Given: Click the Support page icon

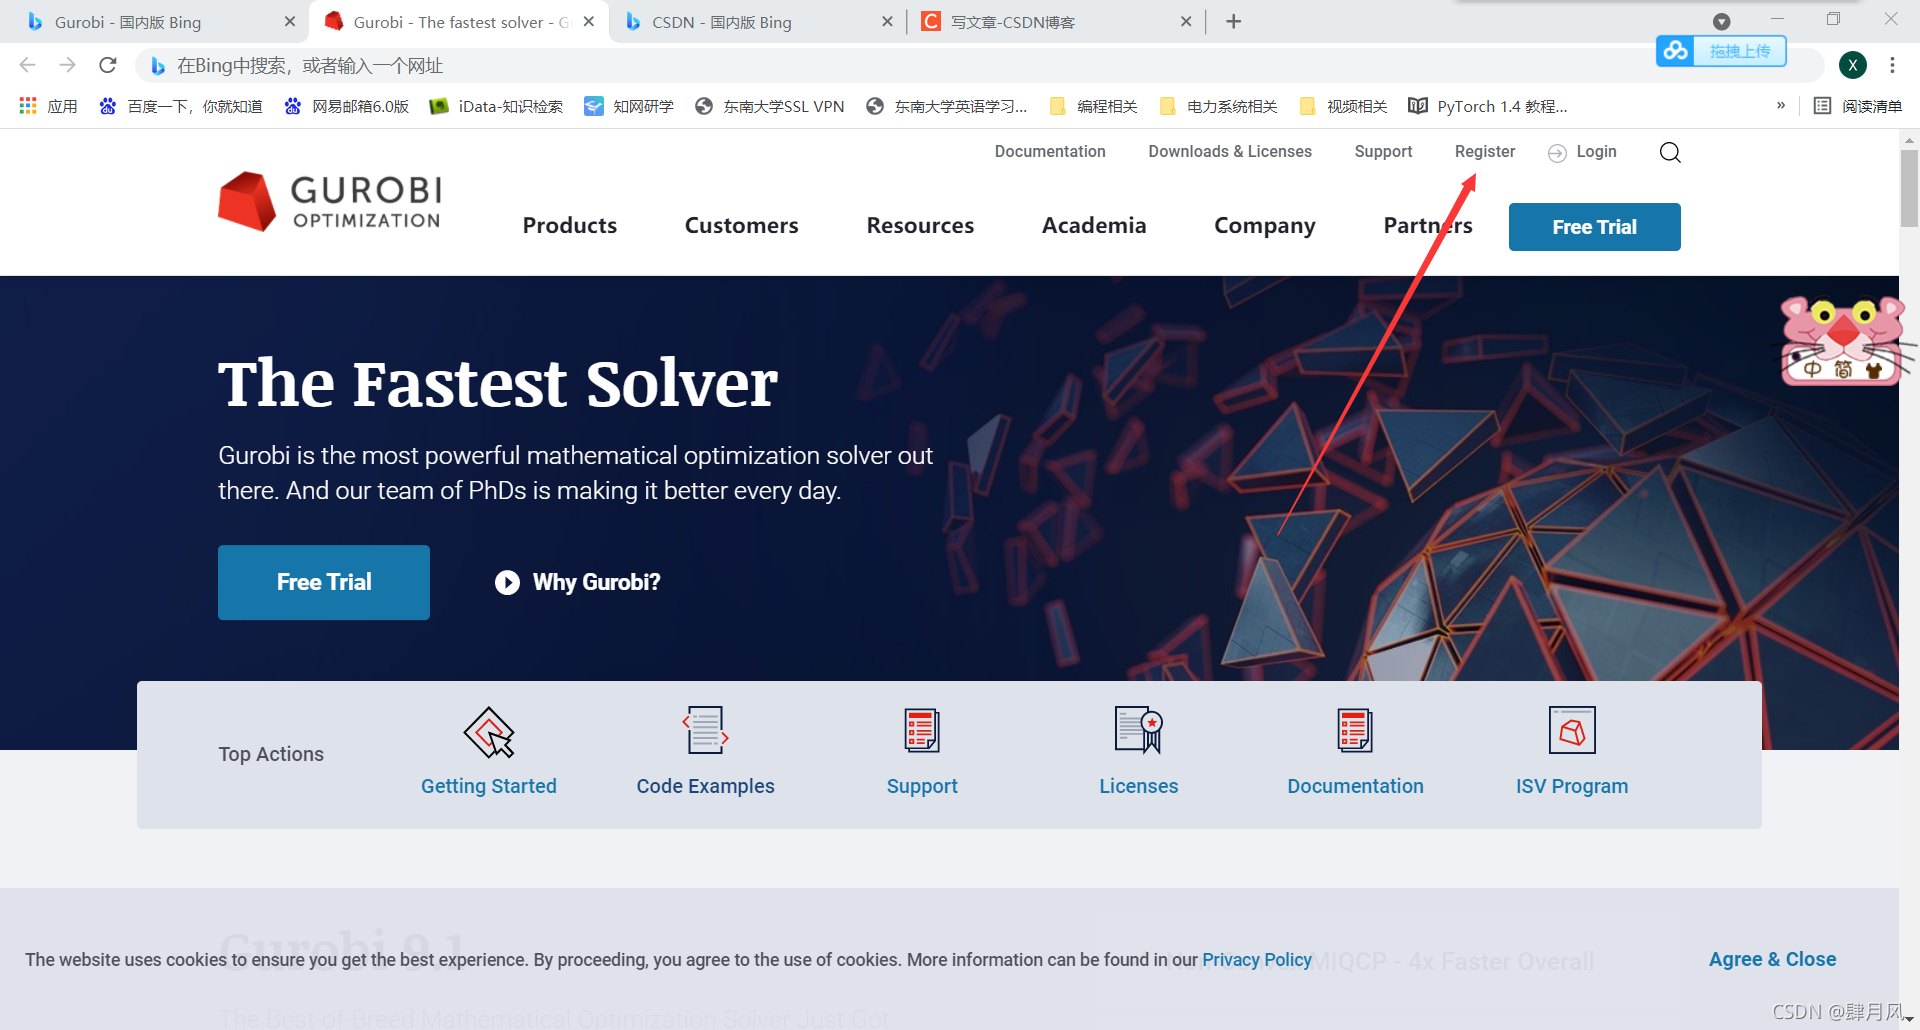Looking at the screenshot, I should coord(922,730).
